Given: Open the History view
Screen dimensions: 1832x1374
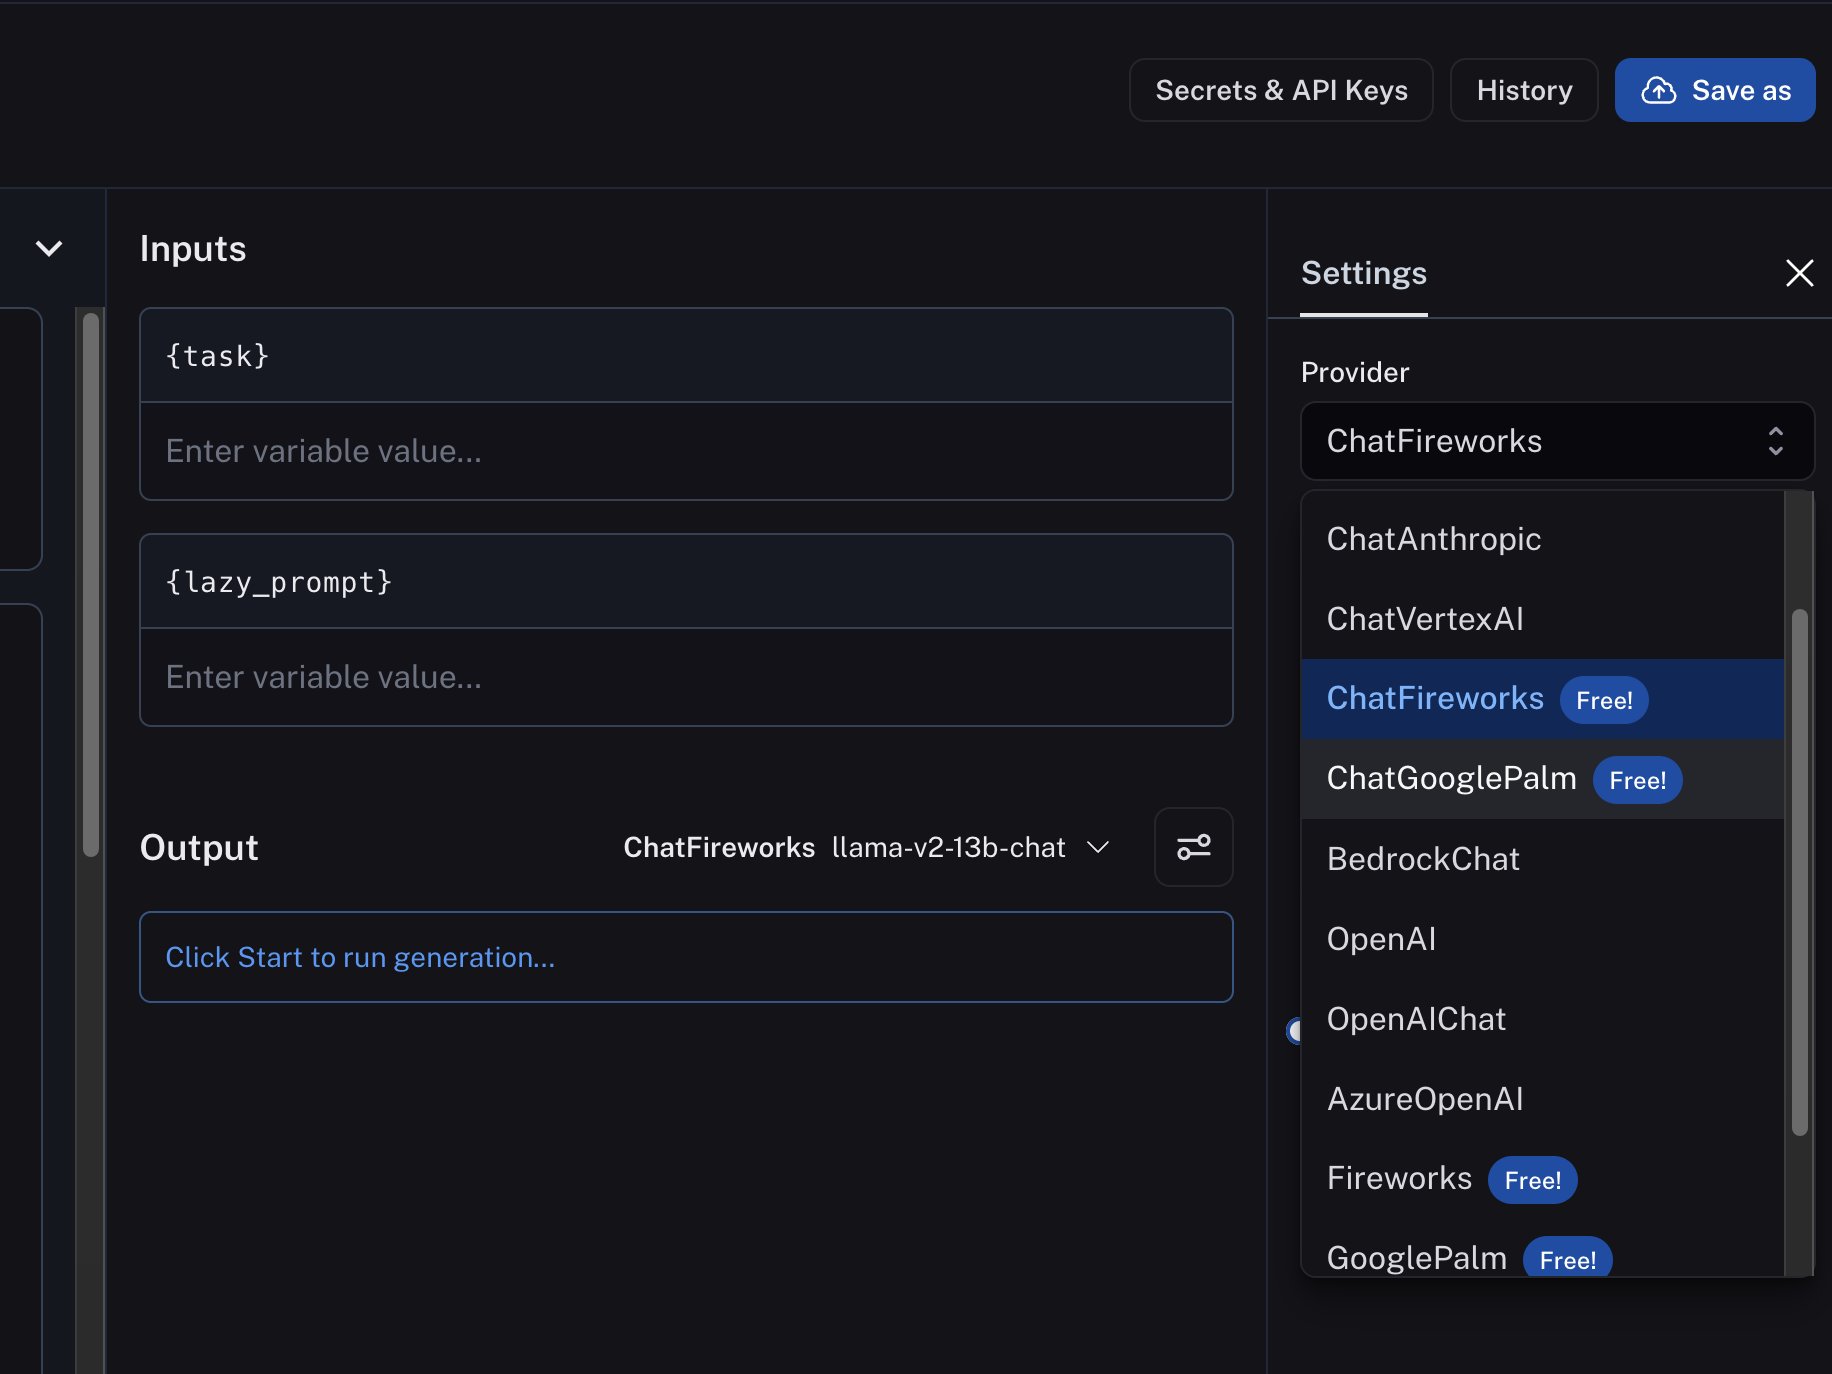Looking at the screenshot, I should (x=1524, y=90).
